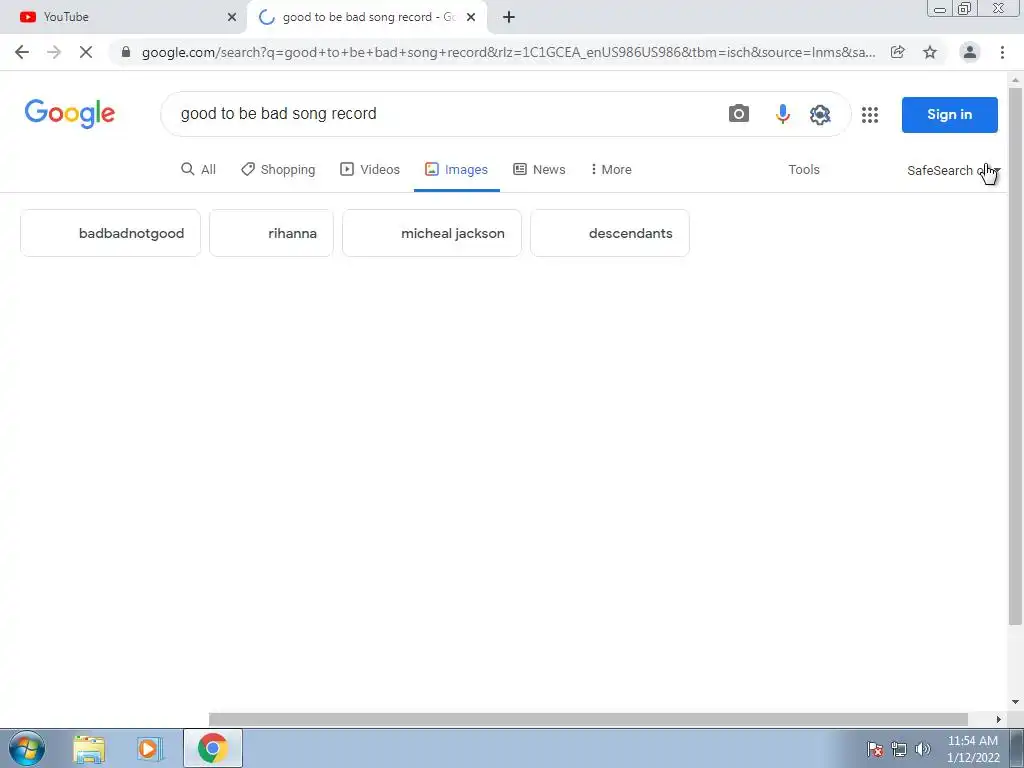Launch Windows Media Player from taskbar
This screenshot has height=768, width=1024.
pos(150,748)
